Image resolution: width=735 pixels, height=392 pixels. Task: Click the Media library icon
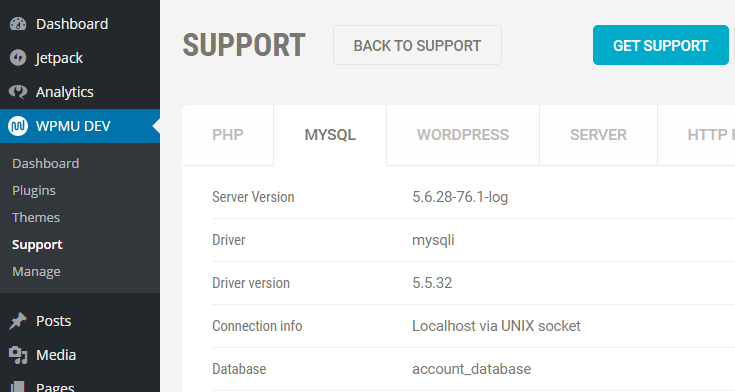(x=18, y=355)
